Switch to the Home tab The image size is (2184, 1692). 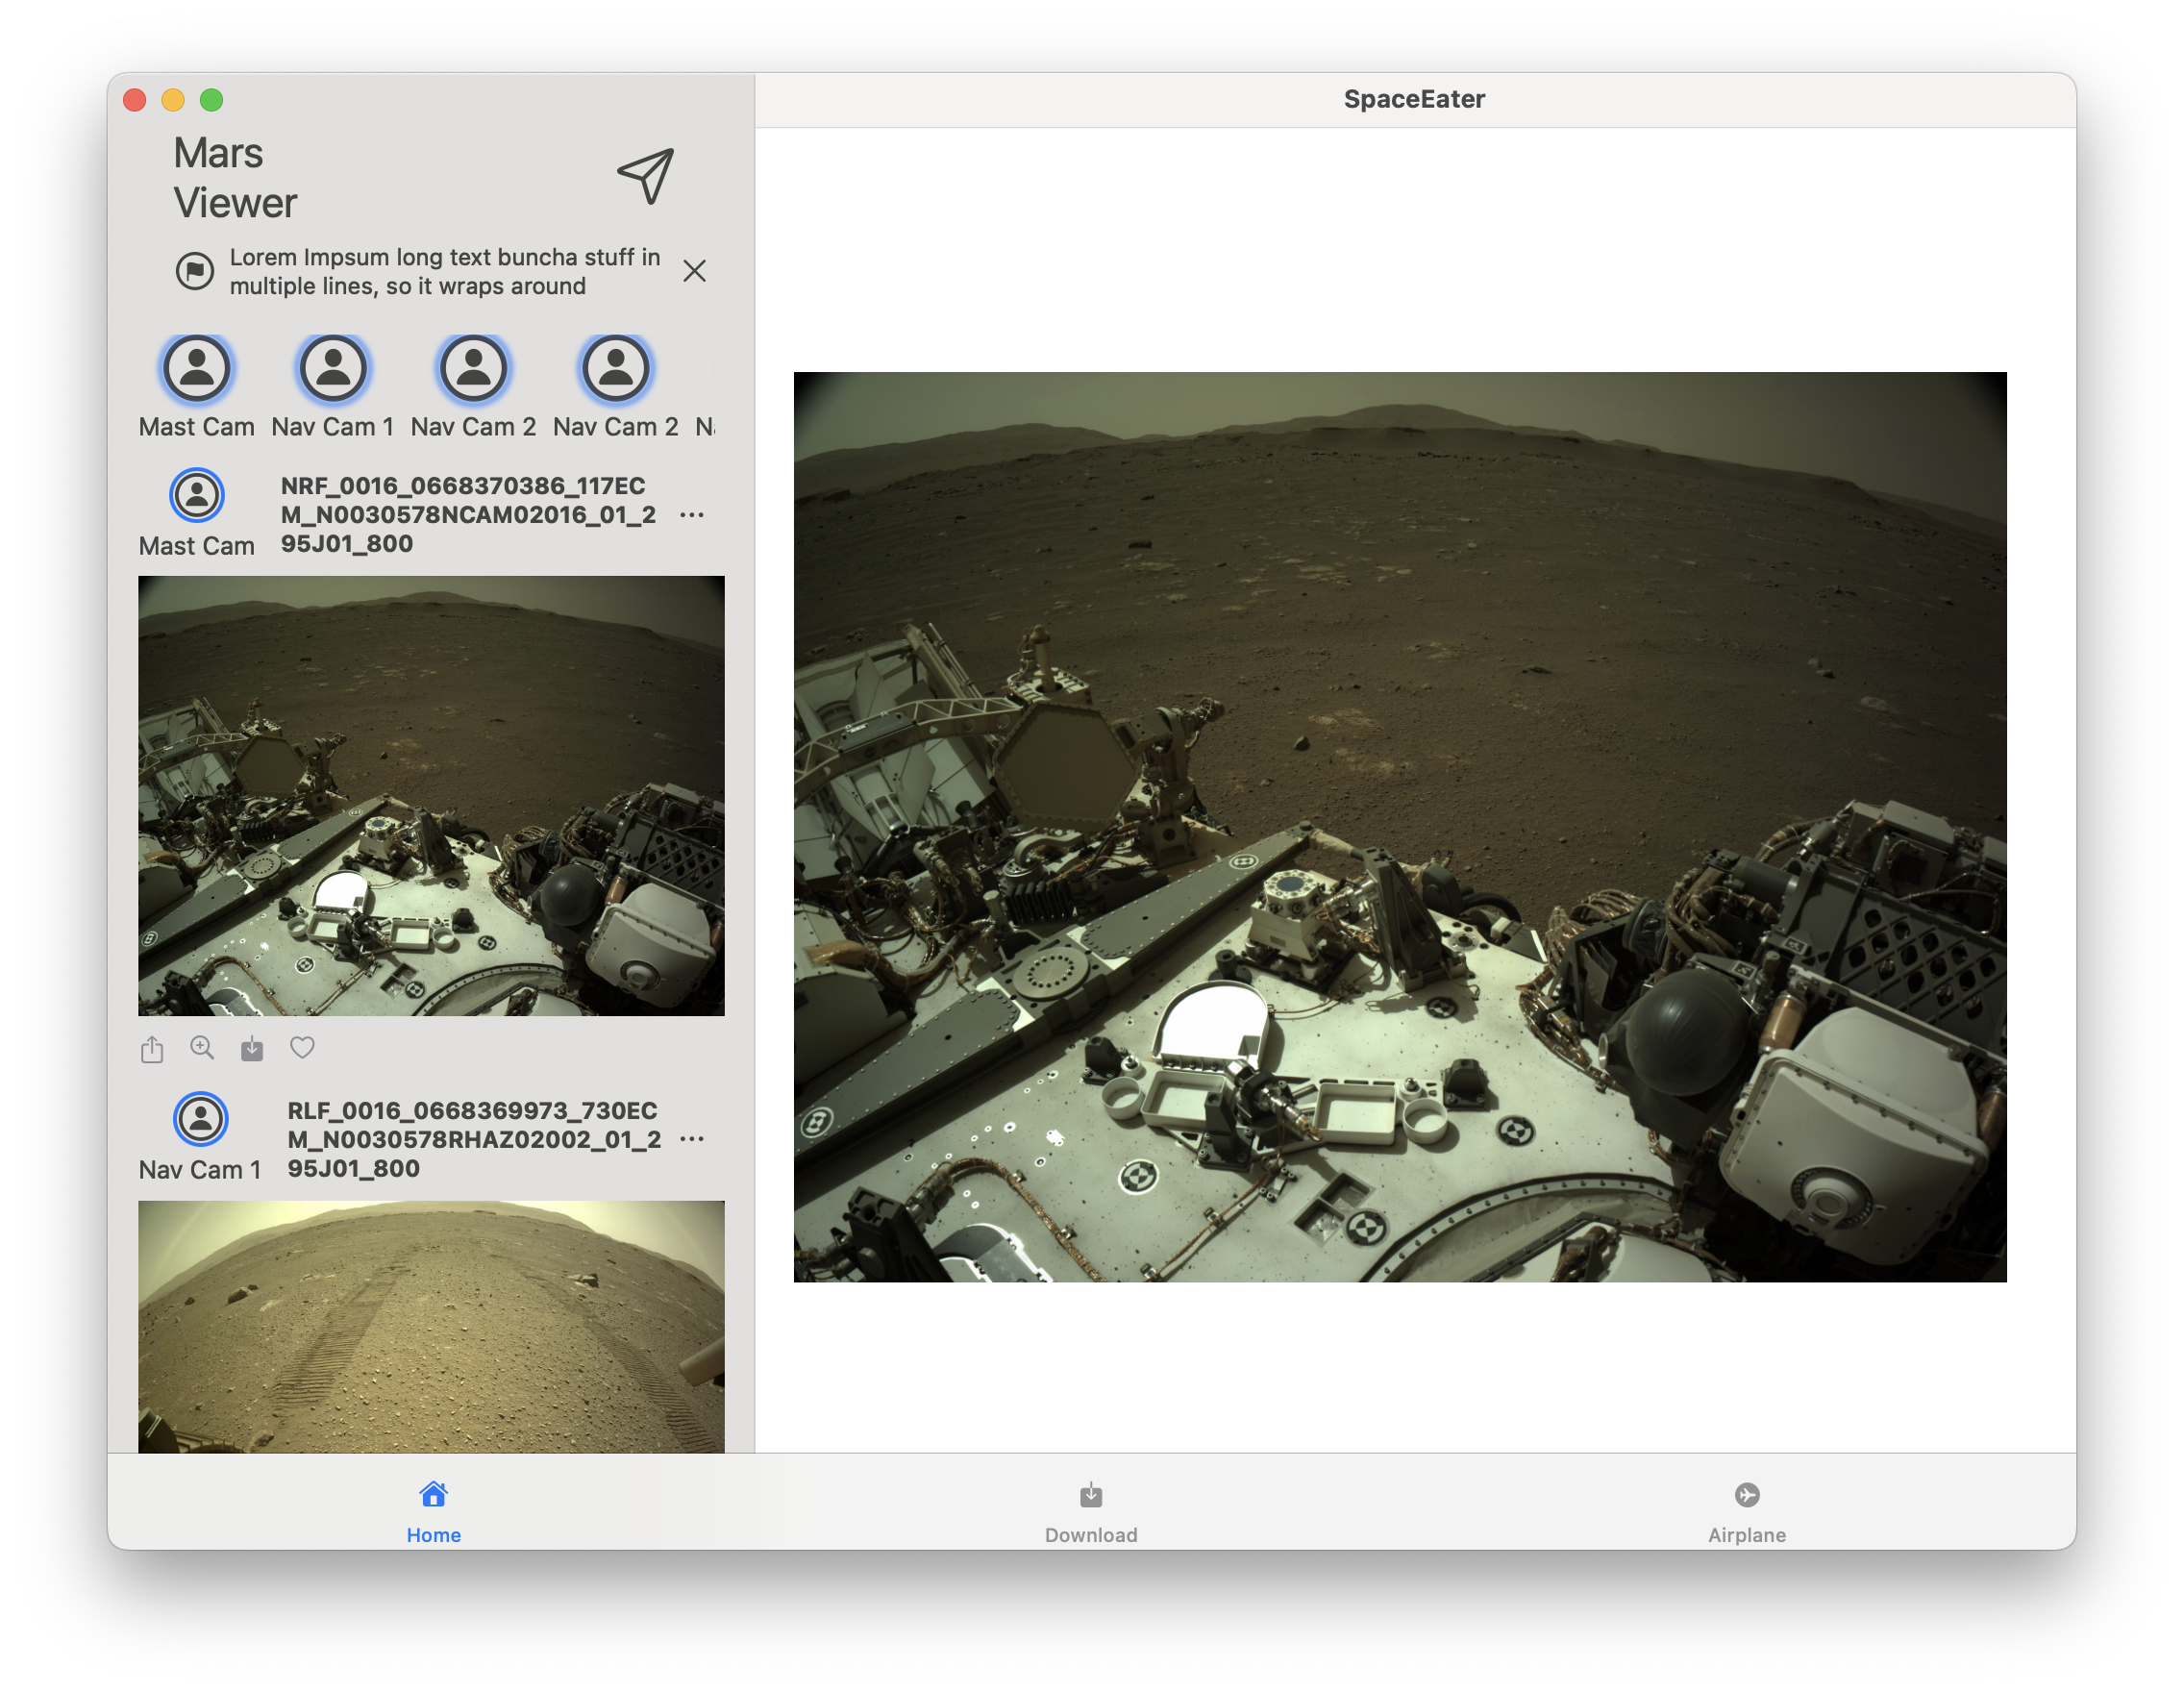point(431,1507)
